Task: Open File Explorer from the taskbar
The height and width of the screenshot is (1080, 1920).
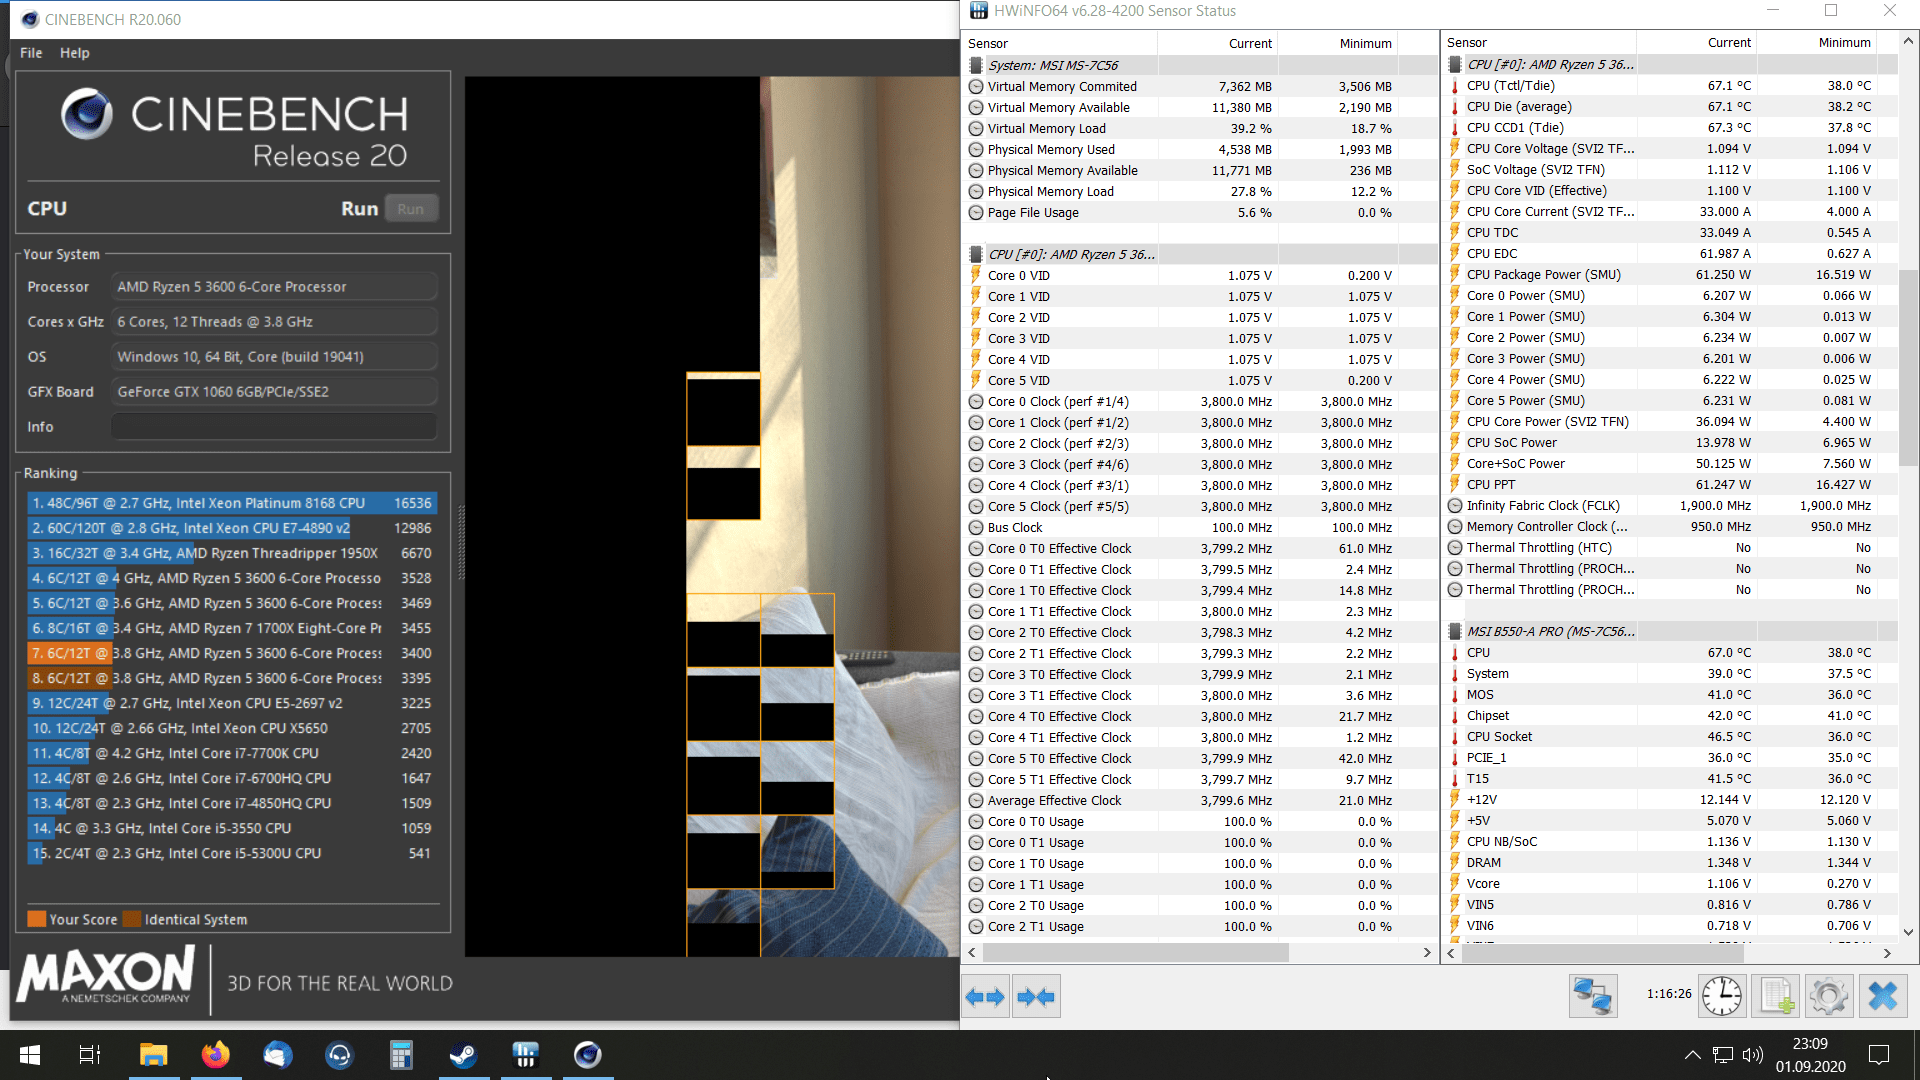Action: point(153,1055)
